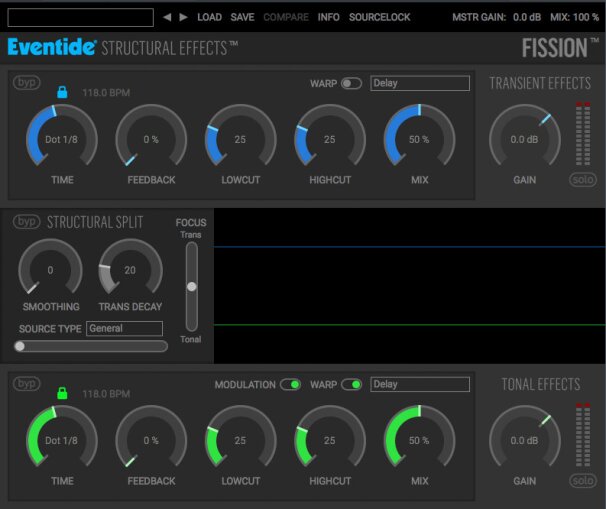Open the Transient effect type dropdown
Screen dimensions: 606x509
[419, 84]
